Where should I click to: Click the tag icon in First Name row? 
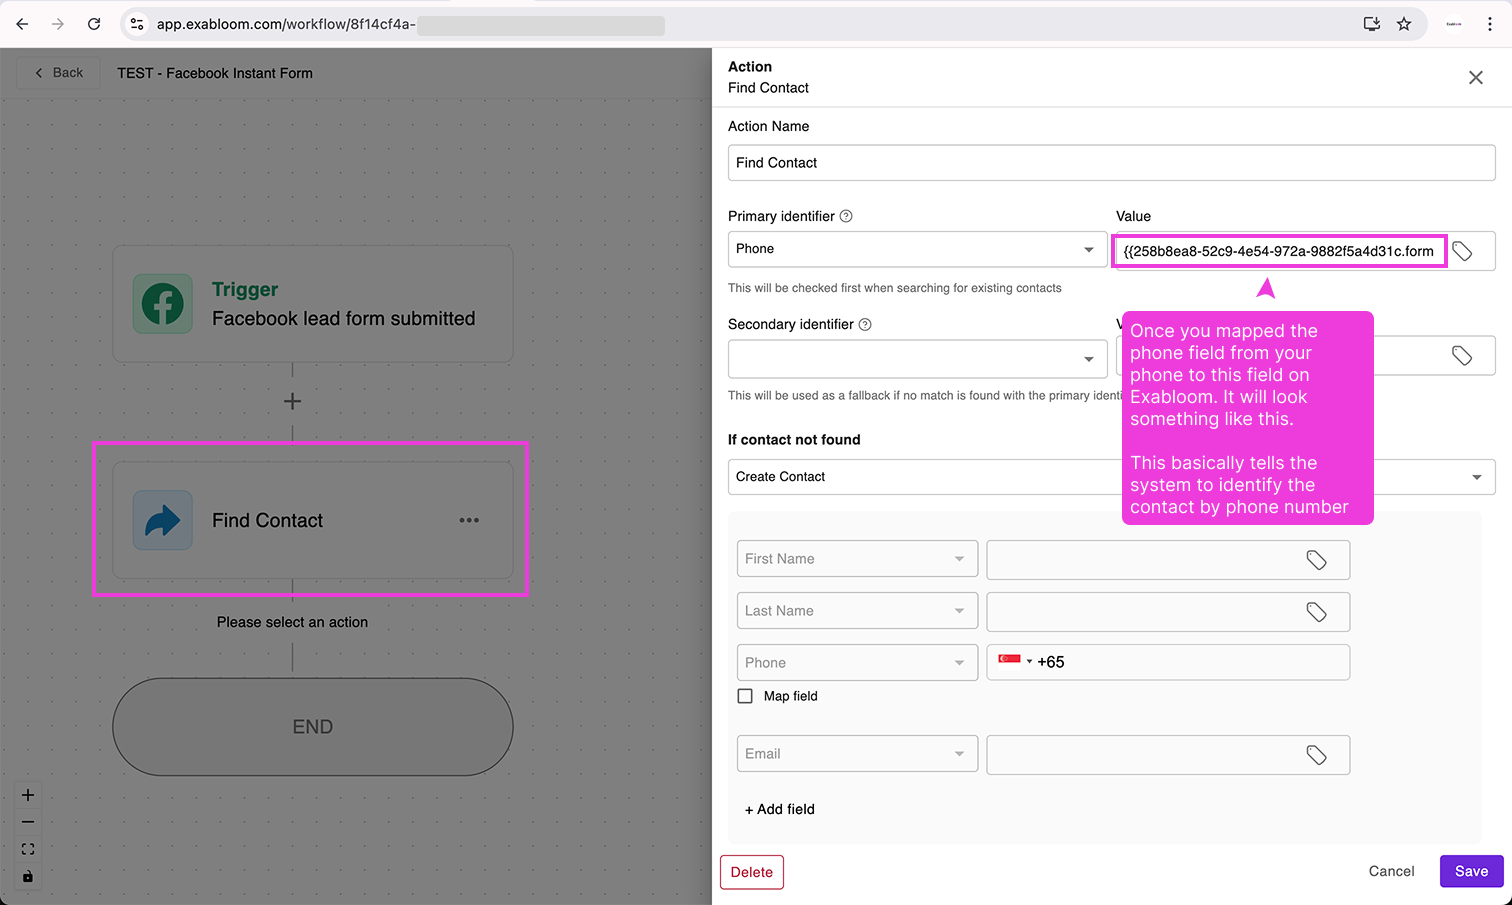tap(1316, 560)
